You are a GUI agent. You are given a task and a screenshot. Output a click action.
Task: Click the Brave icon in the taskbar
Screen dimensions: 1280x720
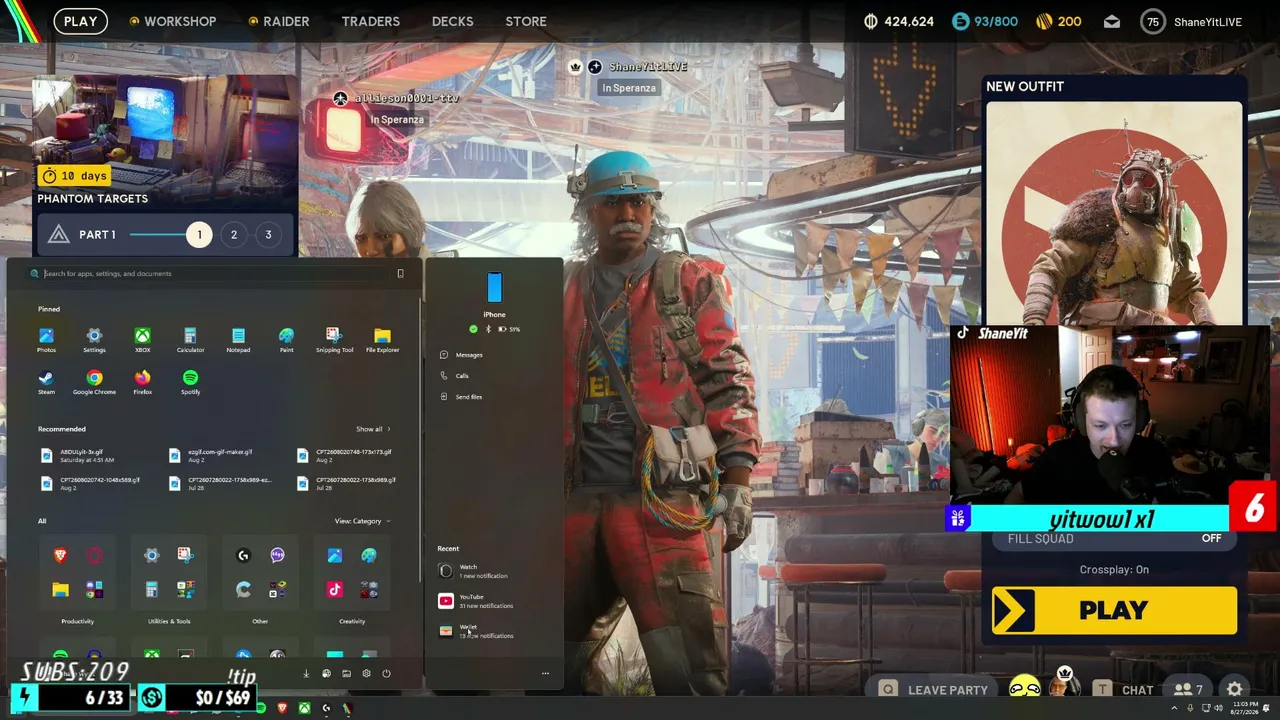(x=282, y=708)
